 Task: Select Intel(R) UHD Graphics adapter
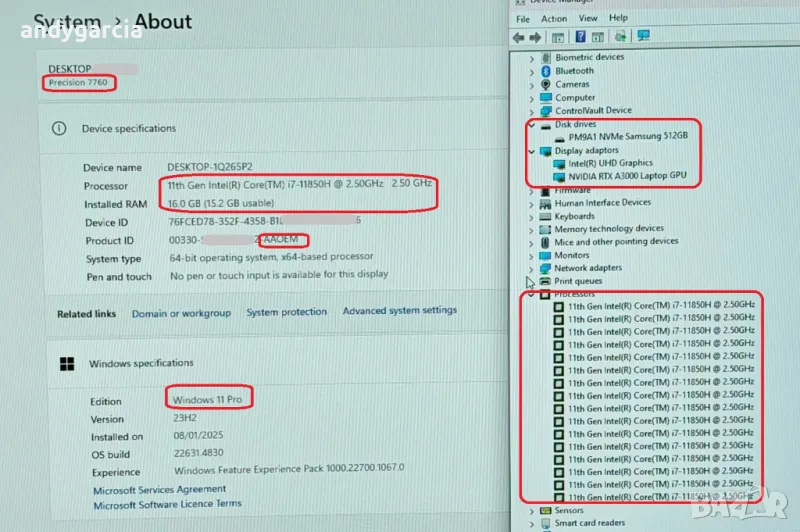pyautogui.click(x=610, y=163)
